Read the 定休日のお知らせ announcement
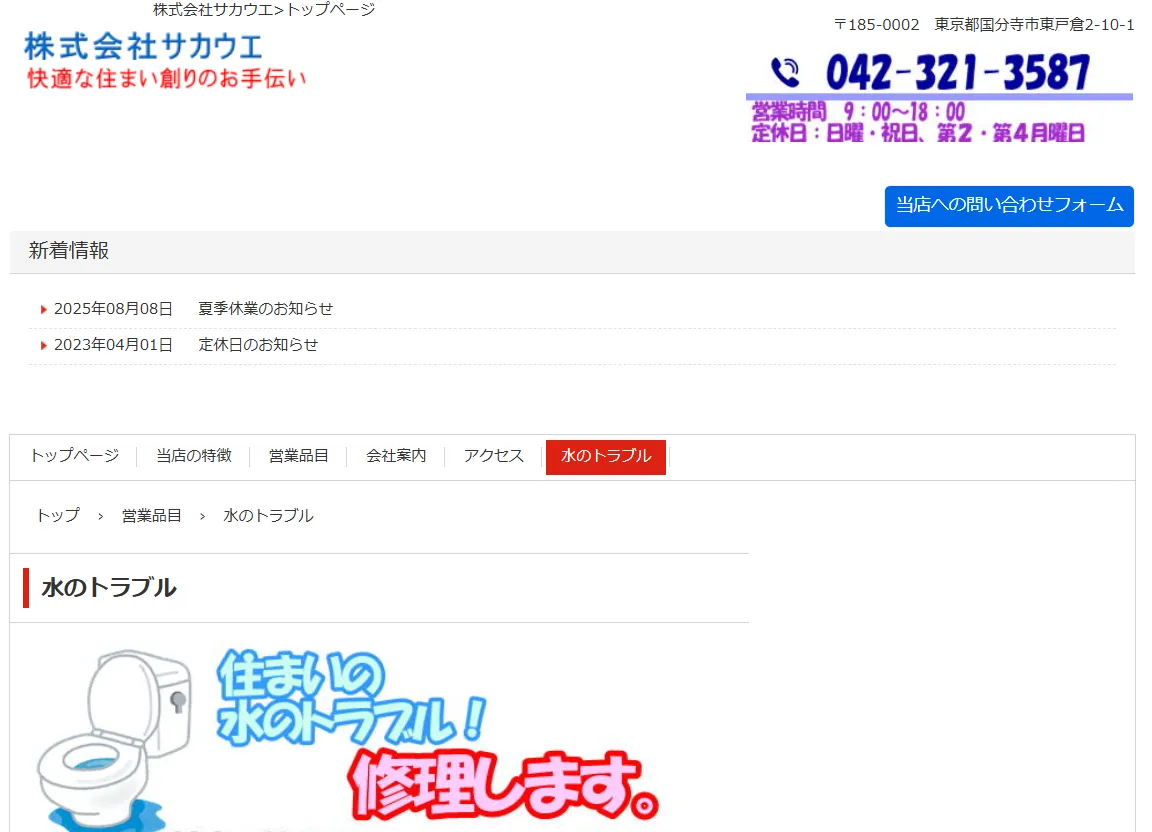This screenshot has width=1152, height=832. (258, 345)
